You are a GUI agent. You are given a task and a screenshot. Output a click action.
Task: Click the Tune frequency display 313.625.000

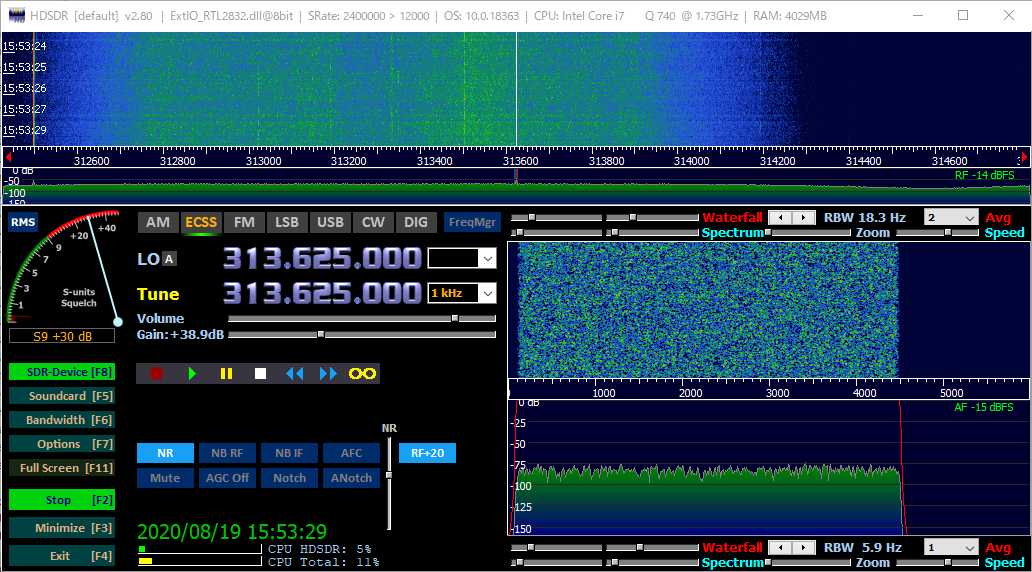pos(322,294)
